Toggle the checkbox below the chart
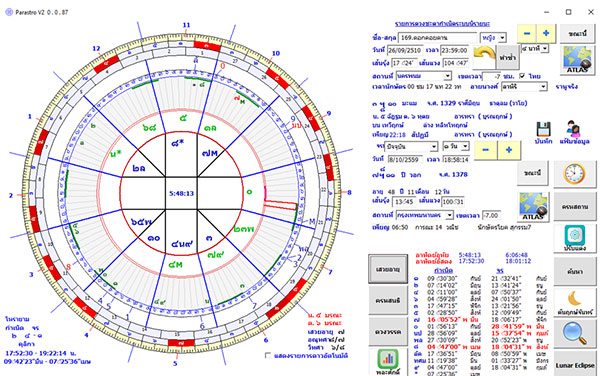The height and width of the screenshot is (376, 600). (x=267, y=356)
